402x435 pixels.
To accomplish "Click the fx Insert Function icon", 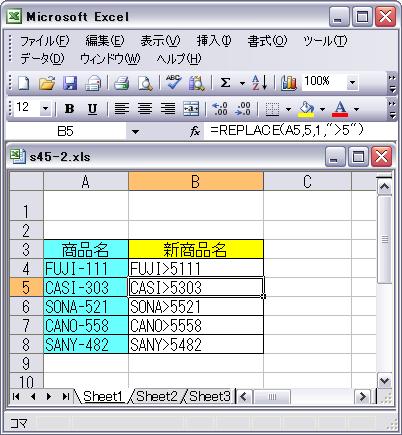I will pyautogui.click(x=195, y=132).
